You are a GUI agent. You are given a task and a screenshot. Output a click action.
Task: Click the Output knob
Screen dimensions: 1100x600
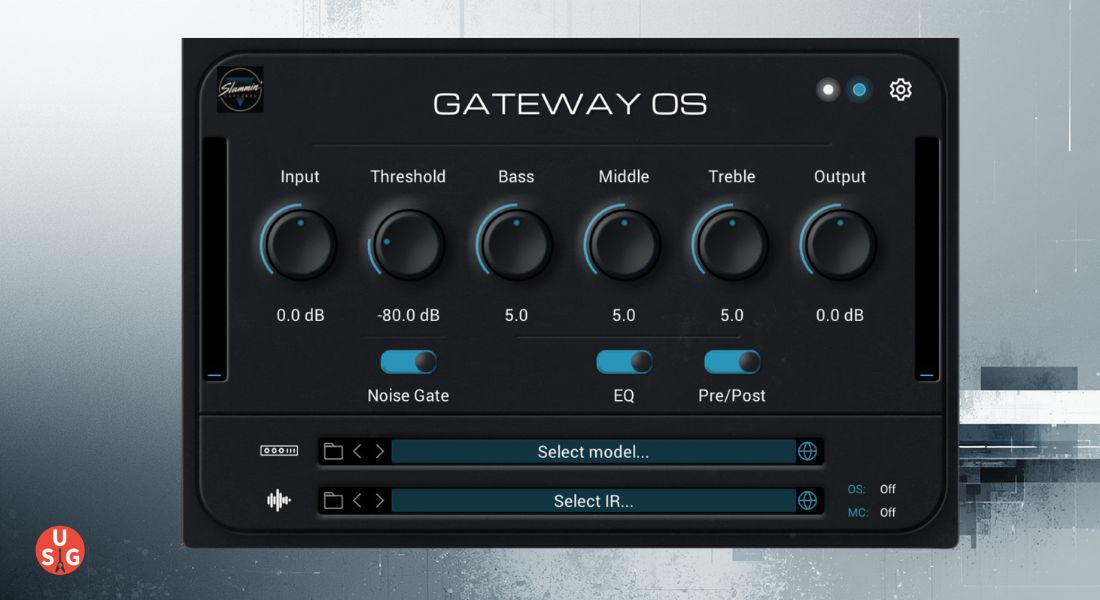[840, 244]
